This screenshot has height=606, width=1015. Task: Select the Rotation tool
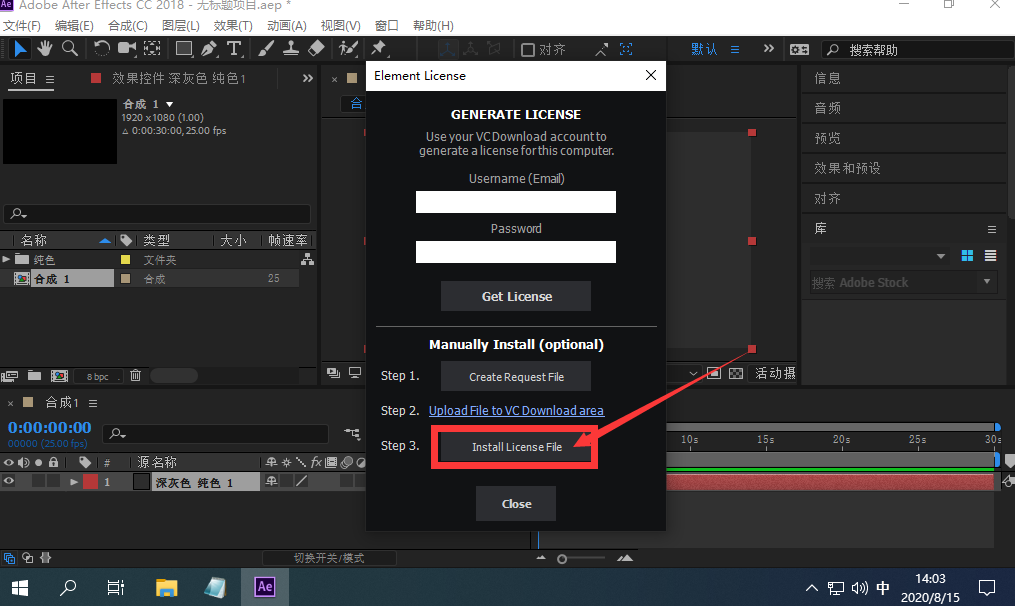(x=102, y=49)
